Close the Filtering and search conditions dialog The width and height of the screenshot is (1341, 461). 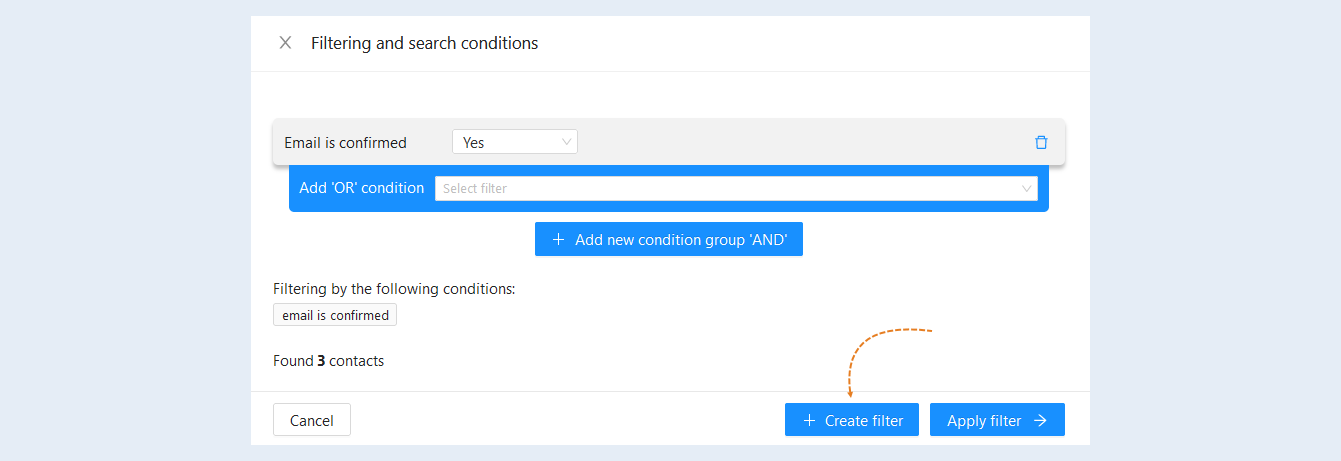(x=285, y=43)
